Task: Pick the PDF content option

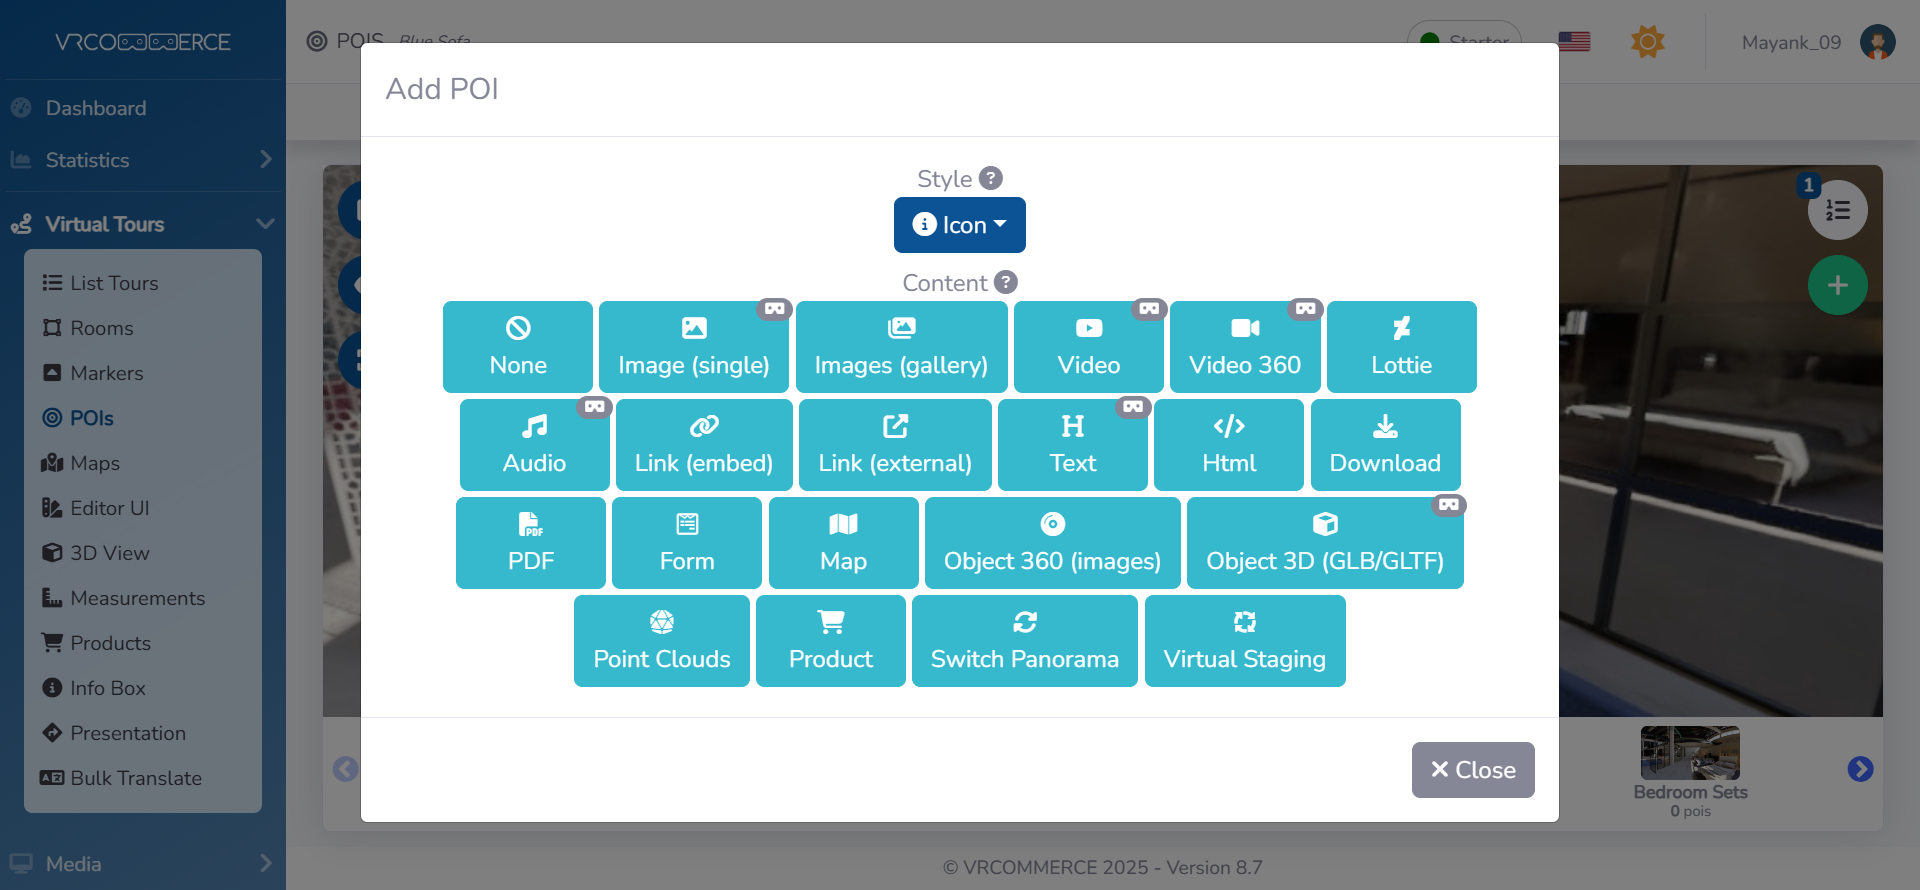Action: (530, 543)
